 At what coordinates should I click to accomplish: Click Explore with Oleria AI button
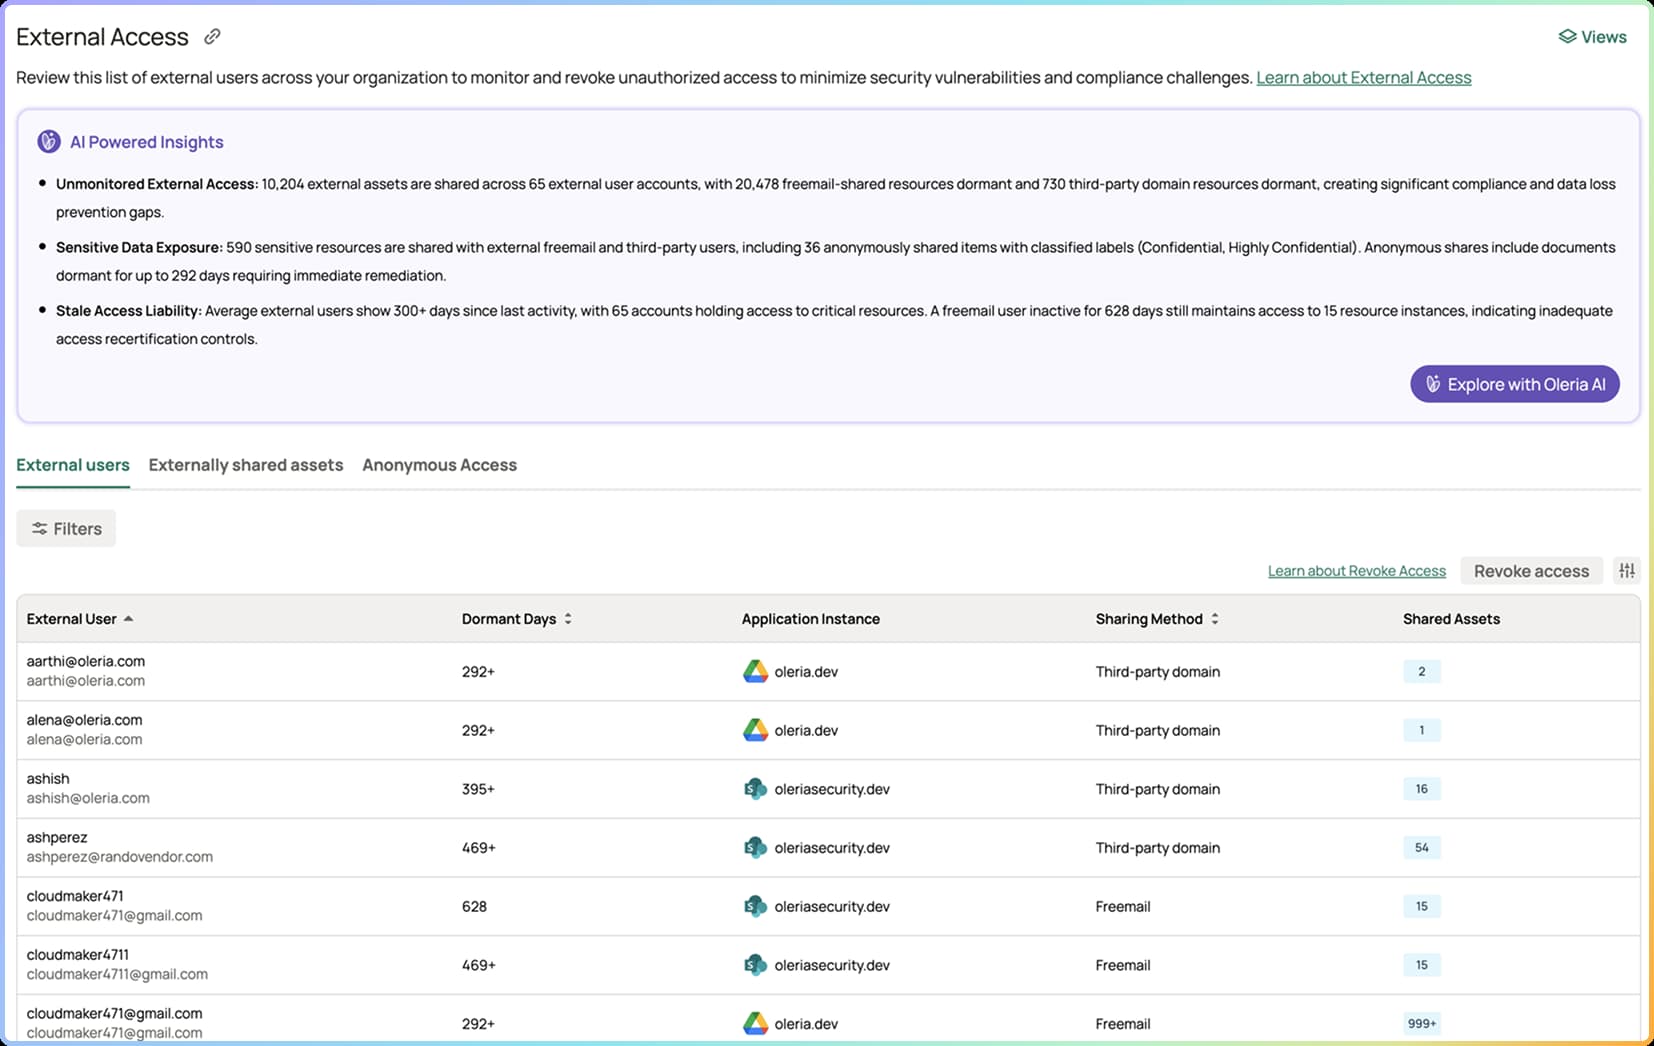(1514, 384)
